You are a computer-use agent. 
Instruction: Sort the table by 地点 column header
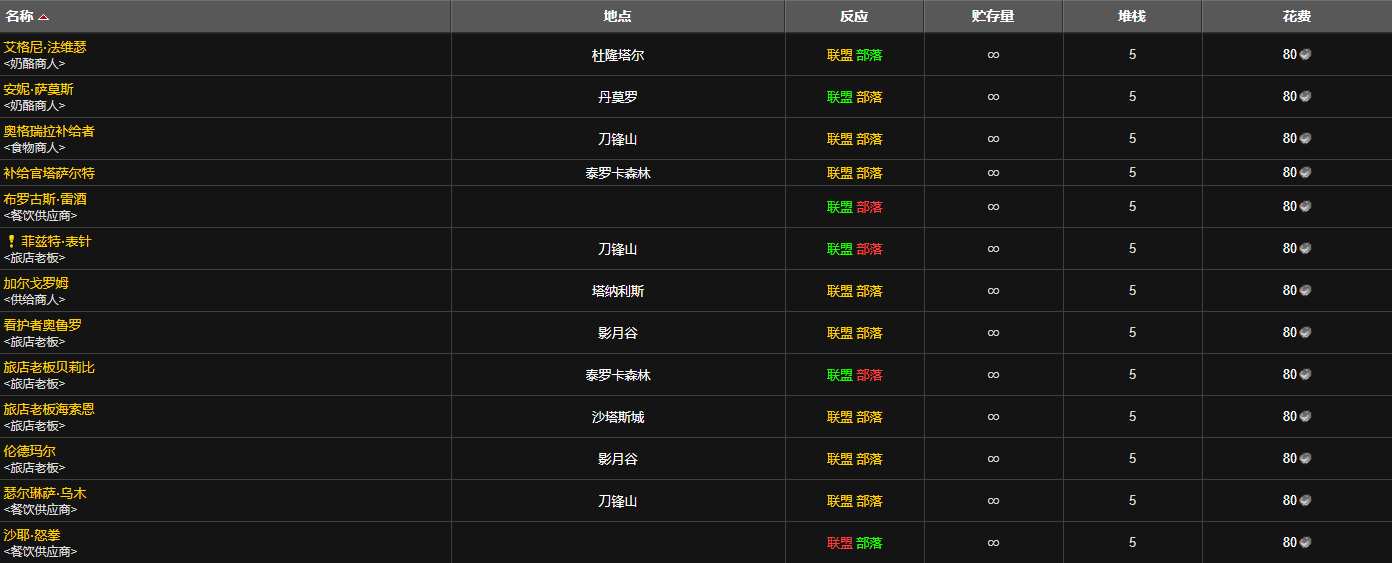tap(618, 16)
